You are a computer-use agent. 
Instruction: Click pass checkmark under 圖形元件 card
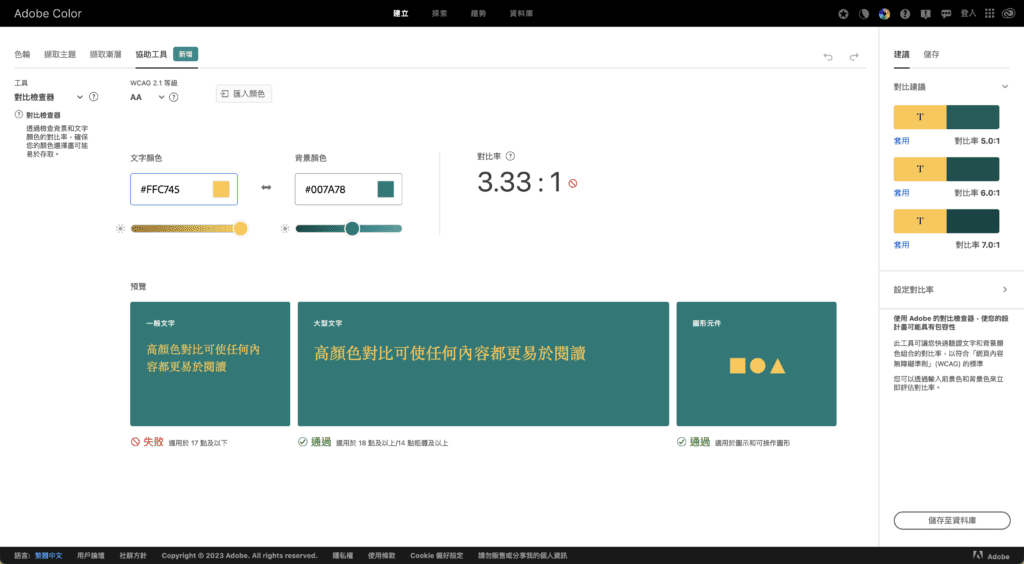[682, 442]
